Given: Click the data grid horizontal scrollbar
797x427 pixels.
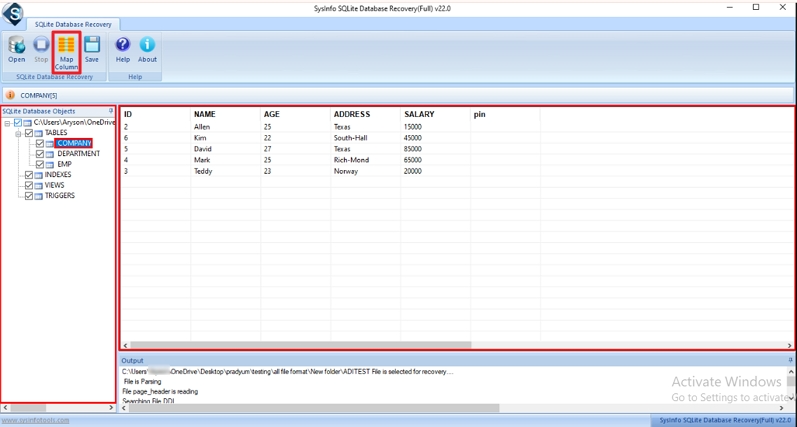Looking at the screenshot, I should tap(300, 345).
